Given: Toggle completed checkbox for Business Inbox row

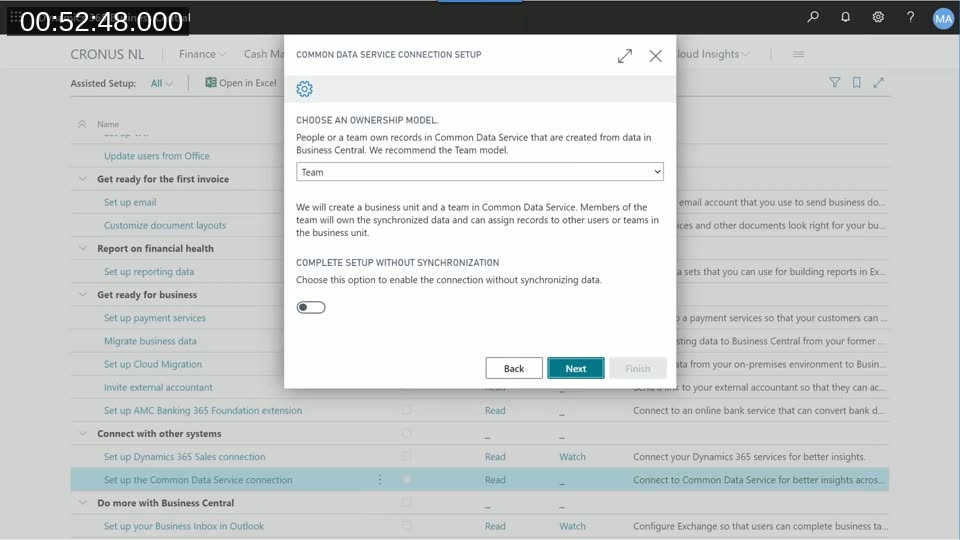Looking at the screenshot, I should tap(407, 526).
